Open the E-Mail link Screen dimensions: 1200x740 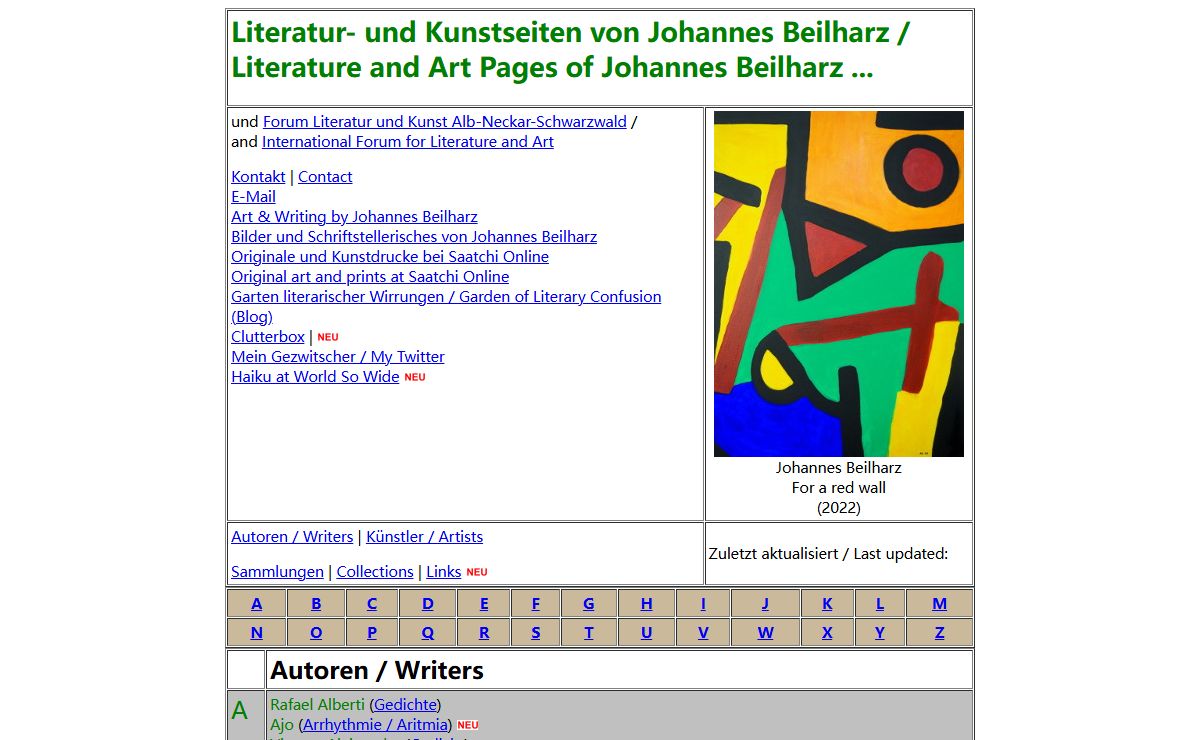tap(253, 197)
